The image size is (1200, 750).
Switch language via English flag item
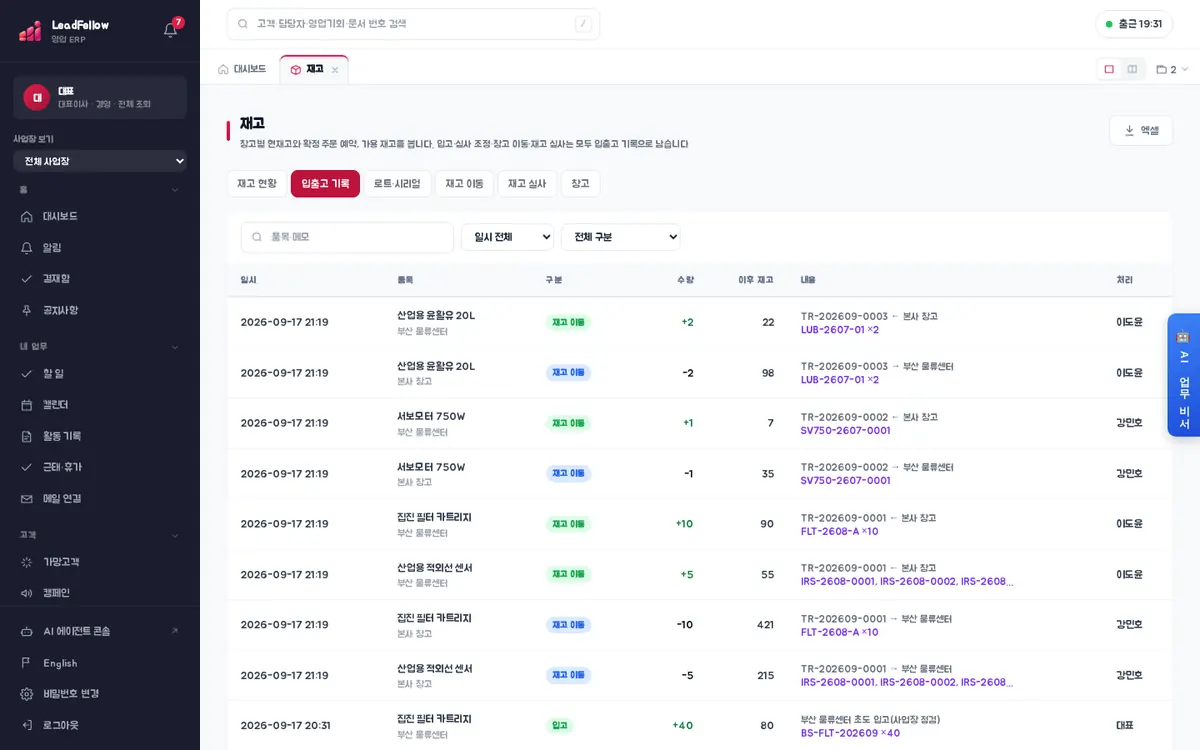100,663
